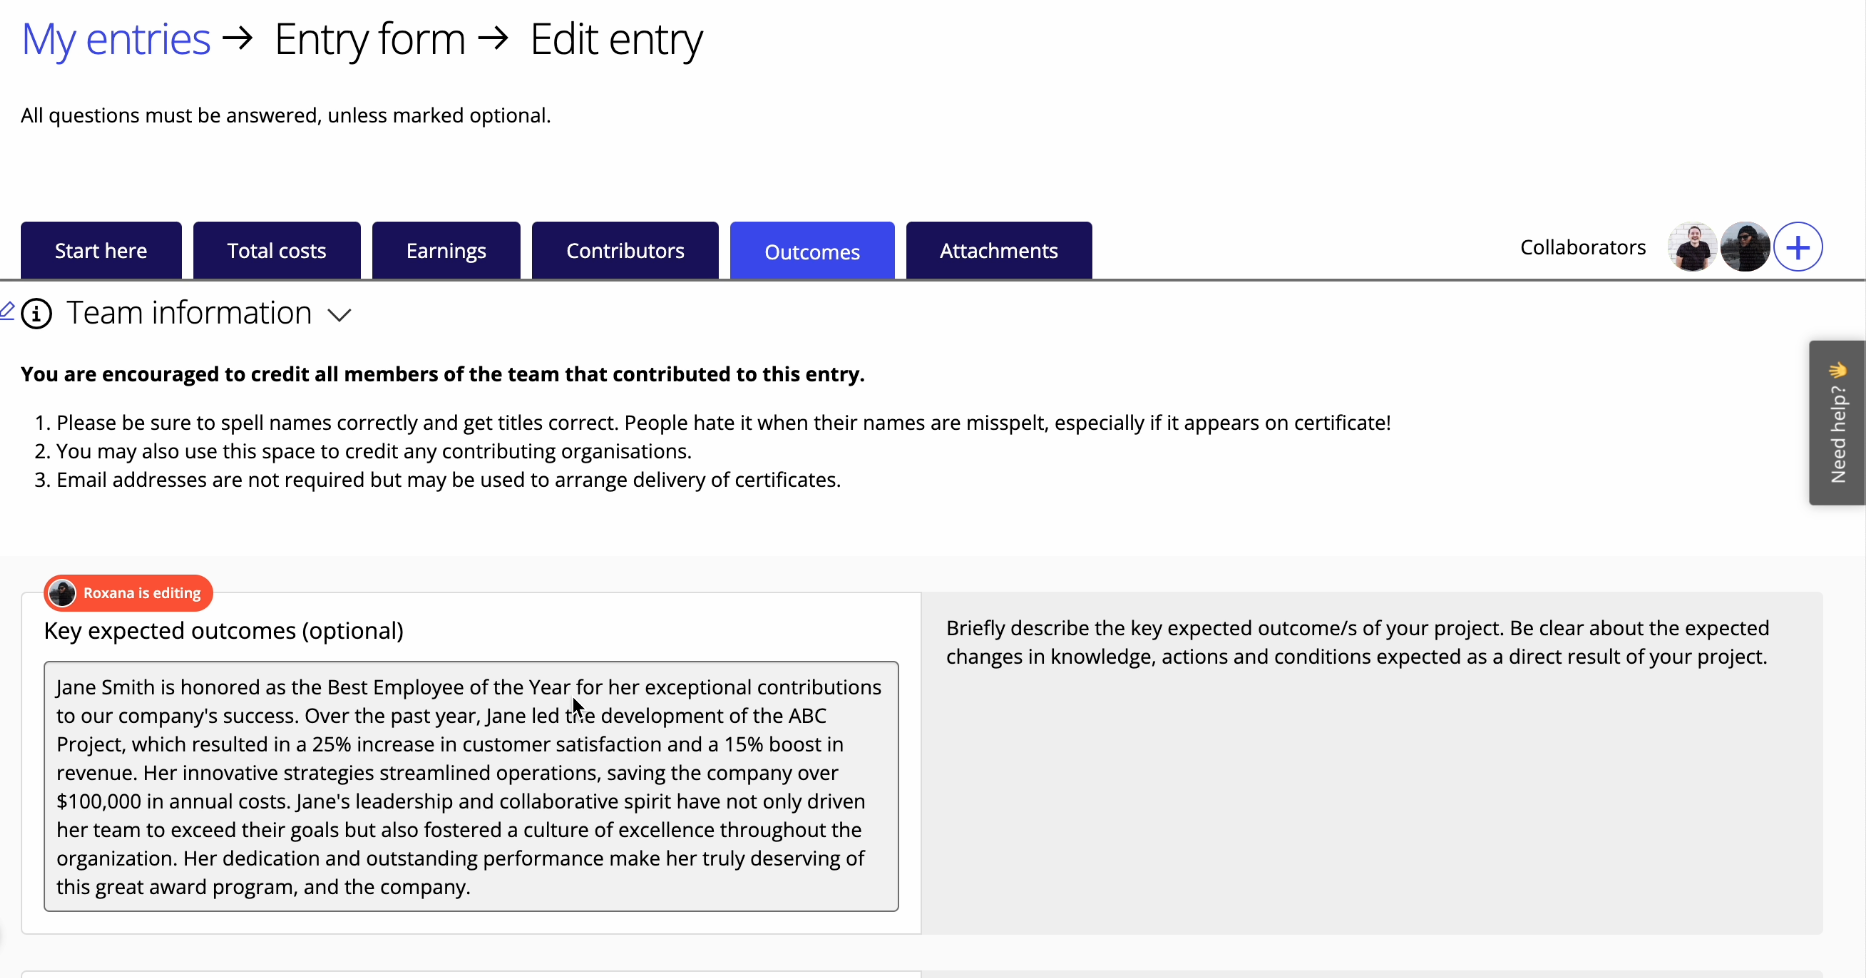Image resolution: width=1866 pixels, height=978 pixels.
Task: Click Roxana's avatar in the editing badge
Action: (x=63, y=593)
